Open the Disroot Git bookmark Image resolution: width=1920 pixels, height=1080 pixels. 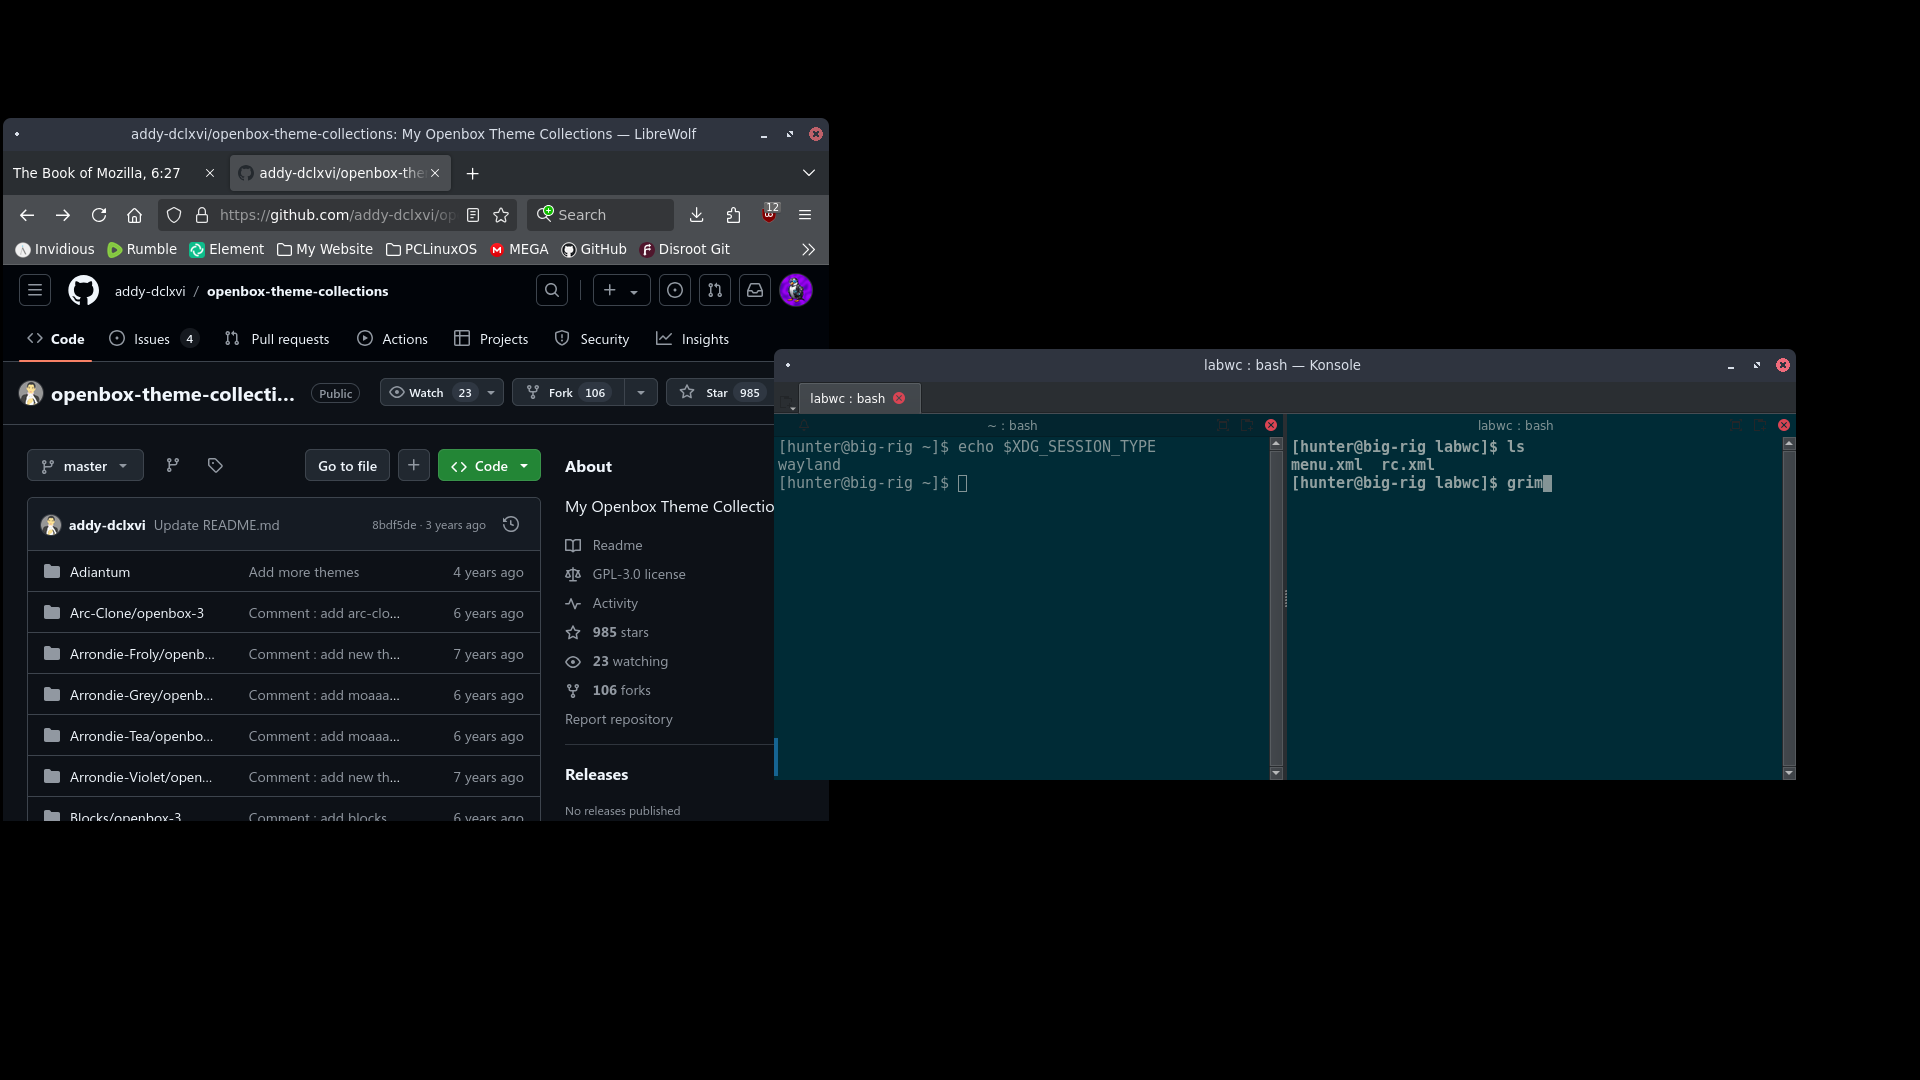point(685,249)
